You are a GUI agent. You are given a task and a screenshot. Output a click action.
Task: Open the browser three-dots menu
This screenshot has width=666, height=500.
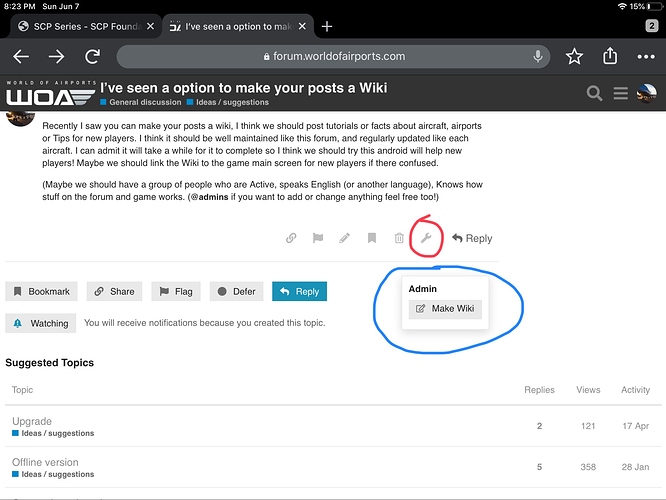[646, 56]
